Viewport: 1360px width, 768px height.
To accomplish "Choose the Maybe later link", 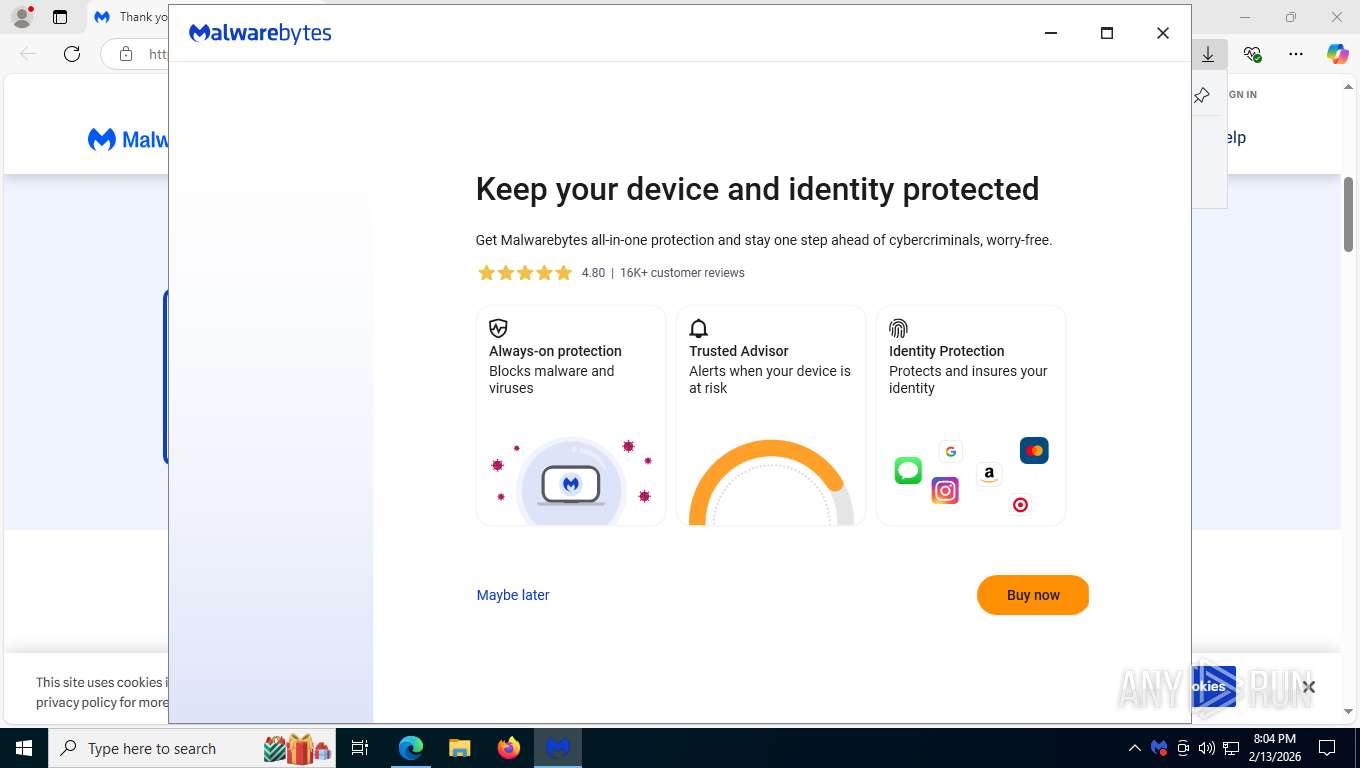I will pos(513,595).
